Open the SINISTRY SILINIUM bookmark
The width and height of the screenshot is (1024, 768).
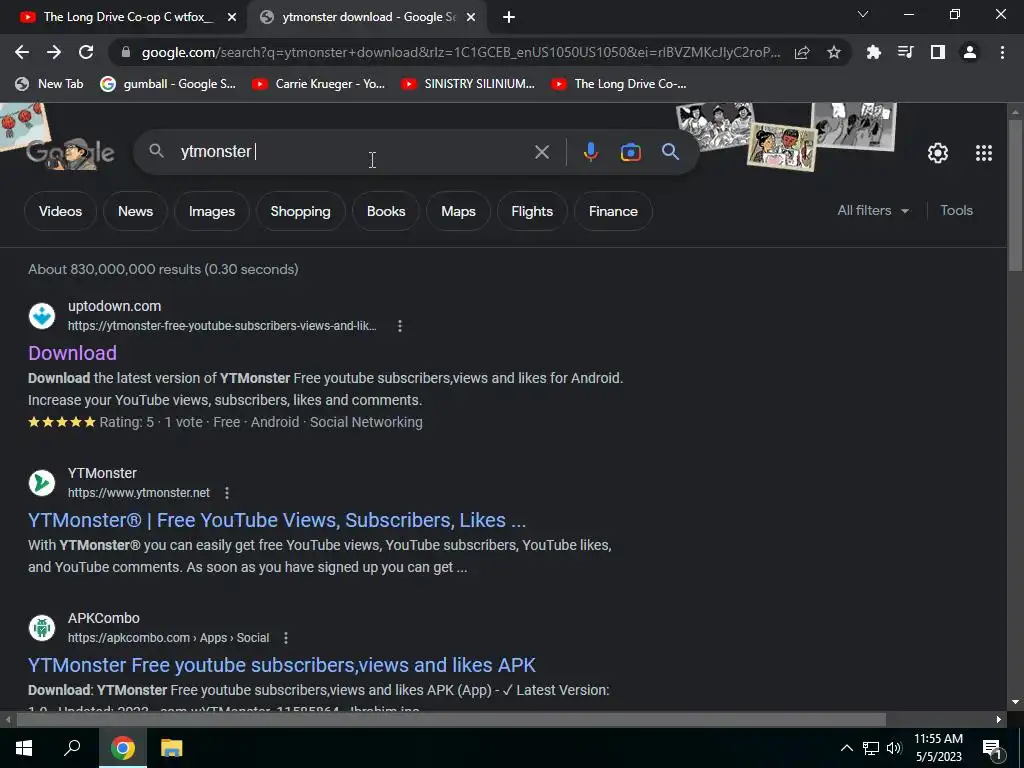pyautogui.click(x=468, y=84)
